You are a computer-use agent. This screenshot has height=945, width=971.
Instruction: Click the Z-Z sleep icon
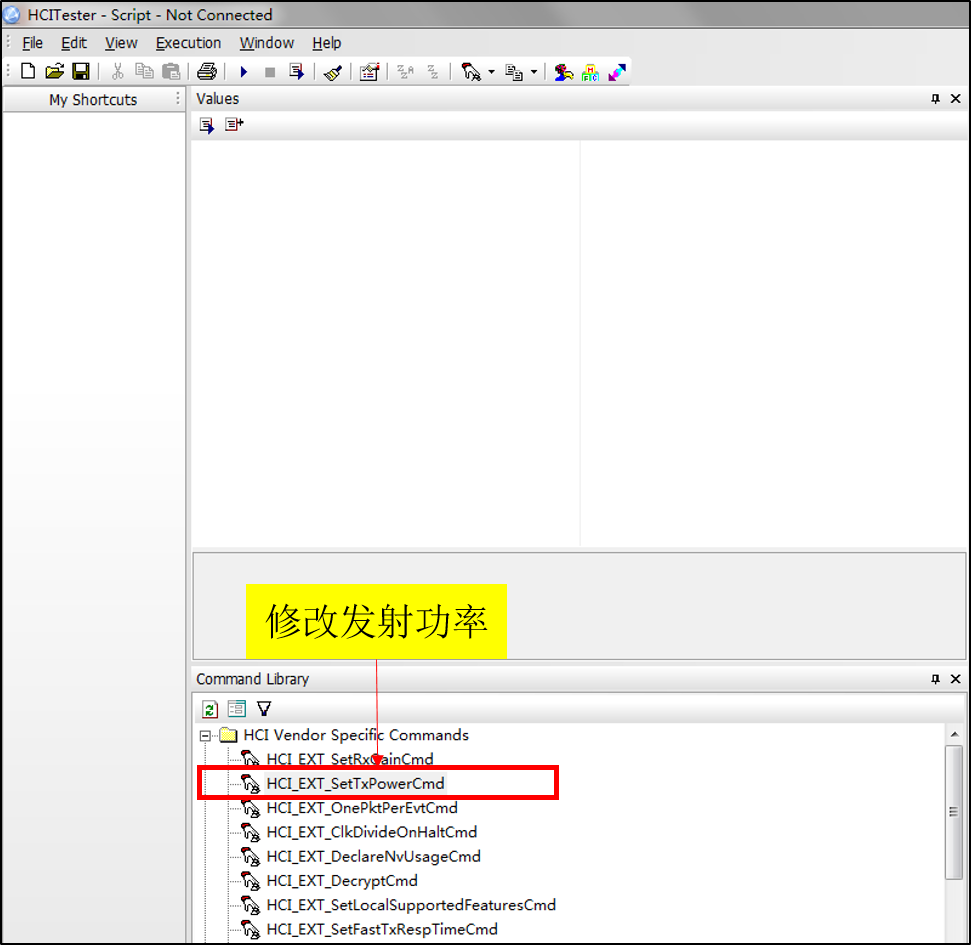pos(433,72)
